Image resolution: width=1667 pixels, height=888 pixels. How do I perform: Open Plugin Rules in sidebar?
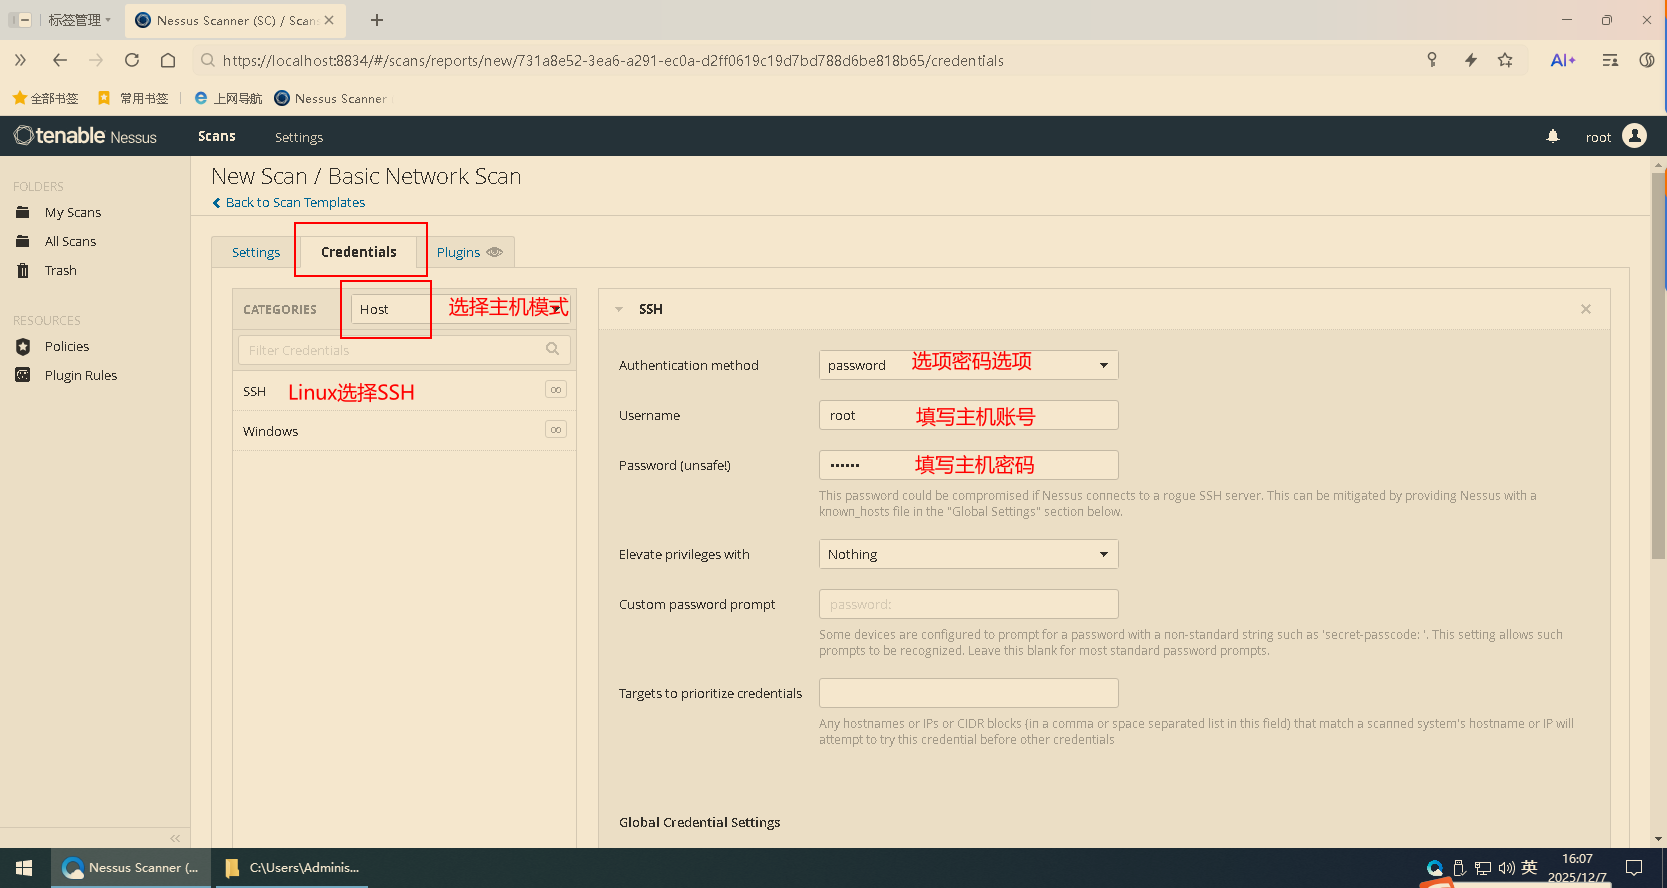(80, 375)
